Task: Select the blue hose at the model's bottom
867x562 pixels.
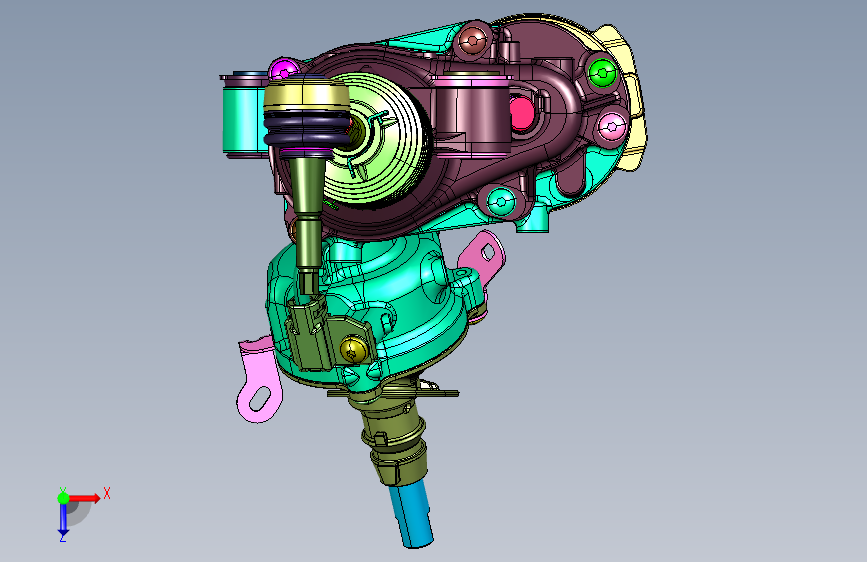Action: pyautogui.click(x=411, y=516)
